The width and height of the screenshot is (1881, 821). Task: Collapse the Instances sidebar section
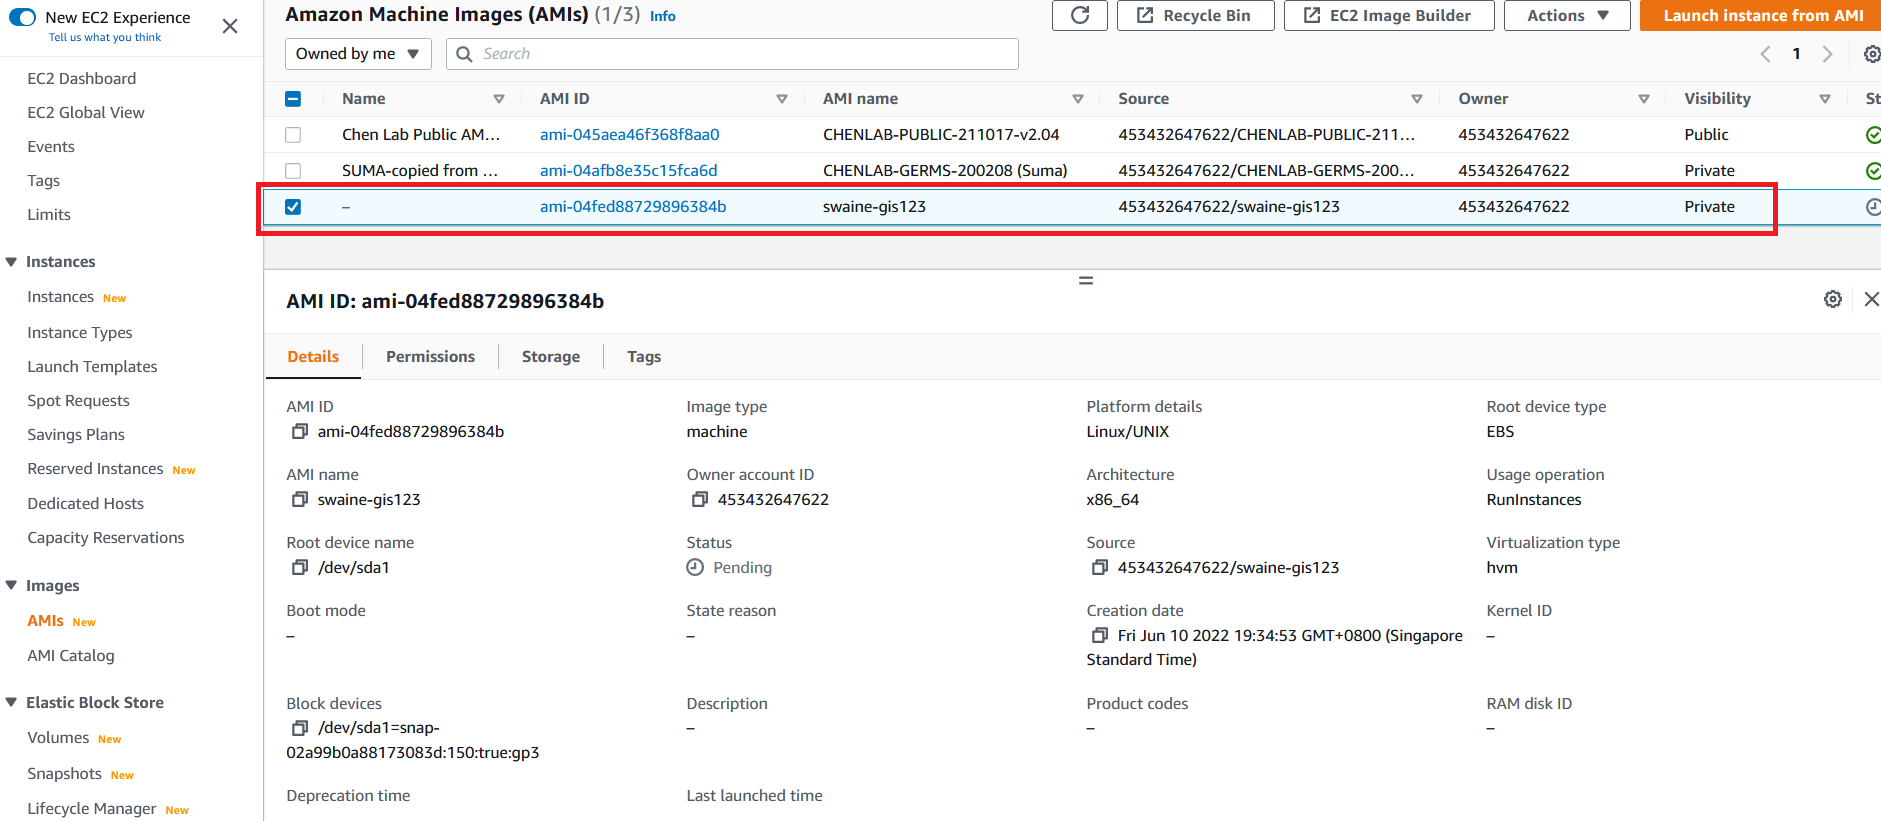[x=12, y=262]
